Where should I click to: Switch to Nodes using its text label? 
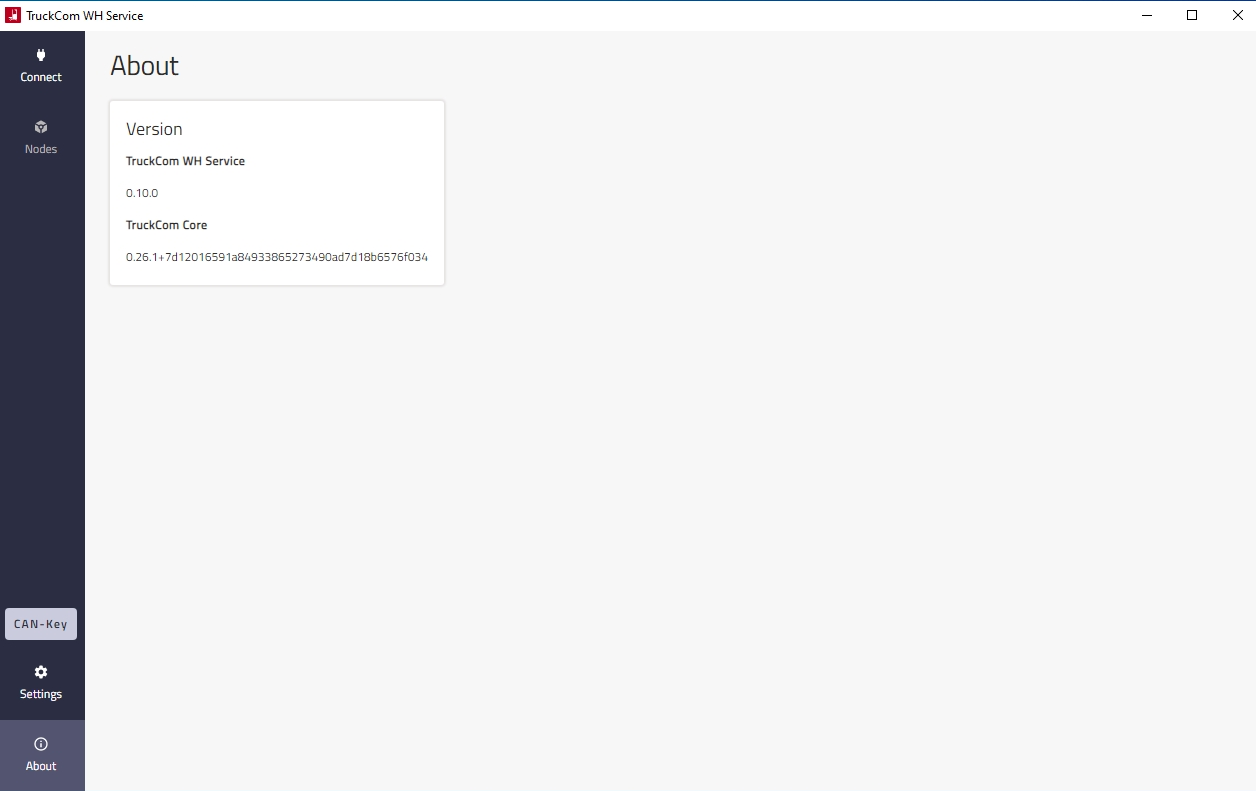(41, 149)
